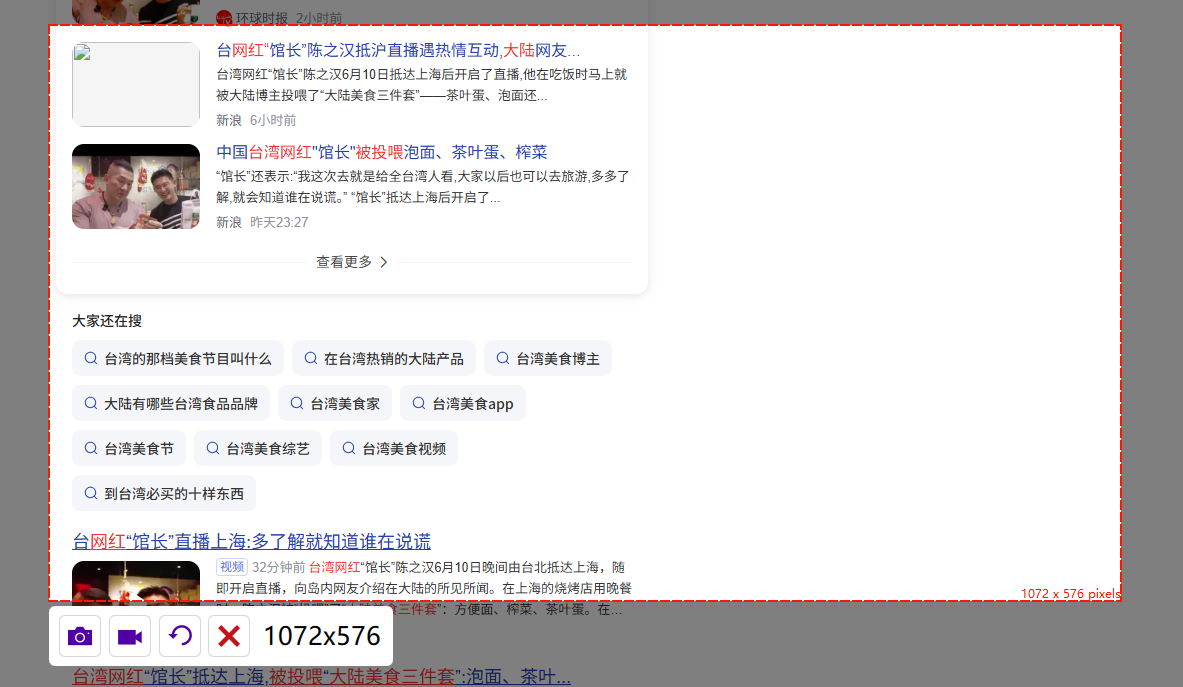Viewport: 1183px width, 687px height.
Task: Click the 1072x576 size readout in toolbar
Action: pos(321,636)
